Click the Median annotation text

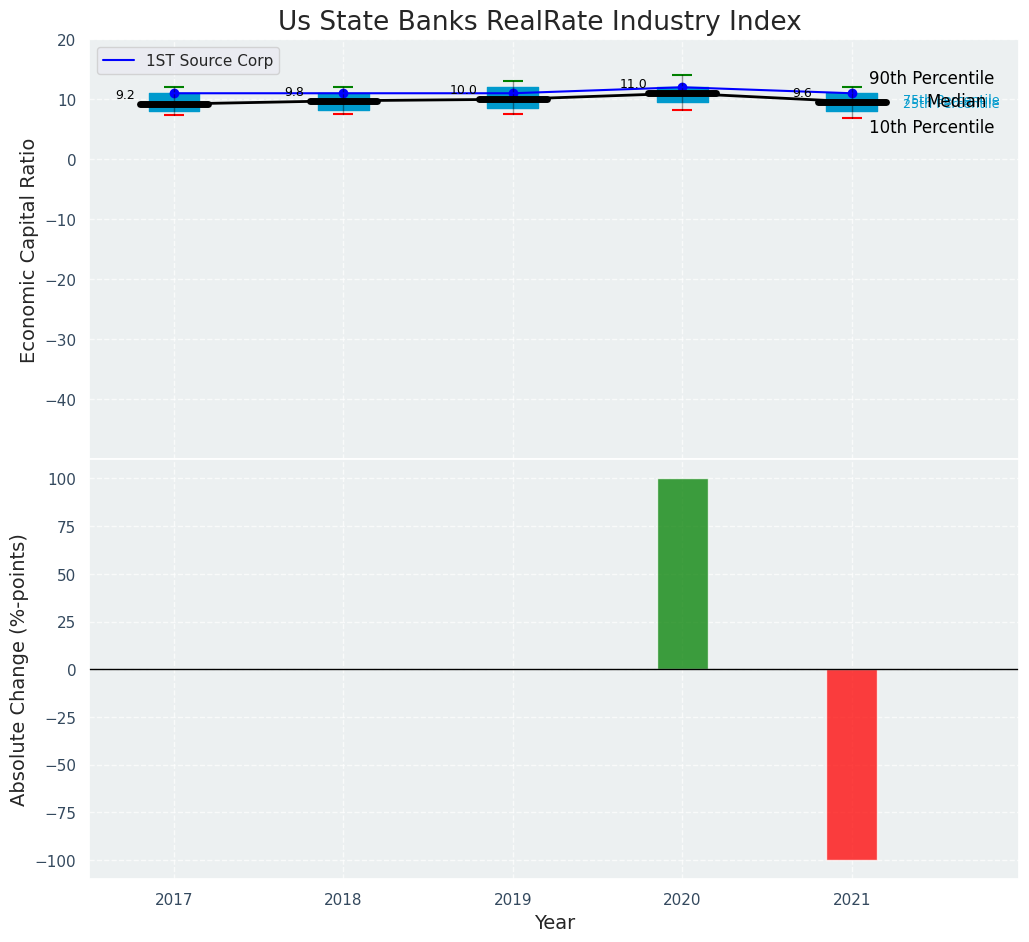955,101
